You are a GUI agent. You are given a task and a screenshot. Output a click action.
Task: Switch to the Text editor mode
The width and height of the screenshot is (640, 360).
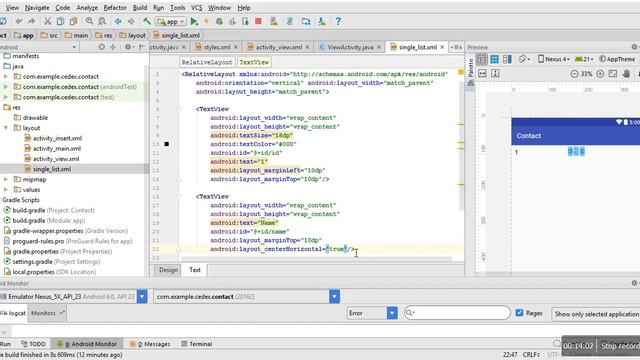coord(195,270)
